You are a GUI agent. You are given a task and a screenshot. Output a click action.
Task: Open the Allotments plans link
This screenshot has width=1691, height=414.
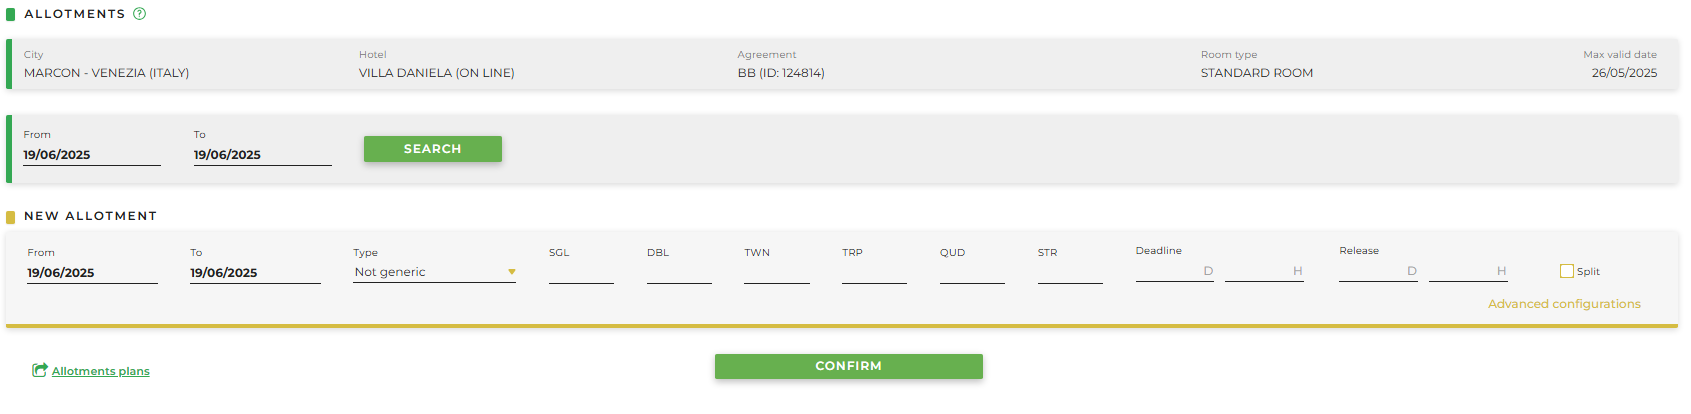(101, 371)
